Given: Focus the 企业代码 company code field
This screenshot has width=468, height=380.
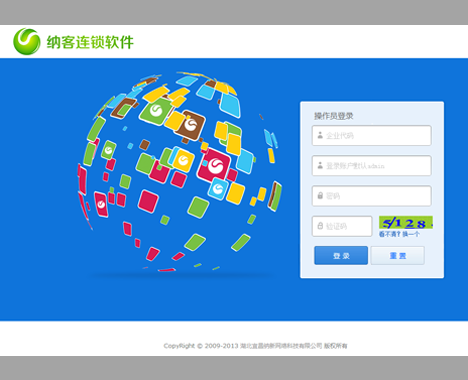Looking at the screenshot, I should coord(372,135).
